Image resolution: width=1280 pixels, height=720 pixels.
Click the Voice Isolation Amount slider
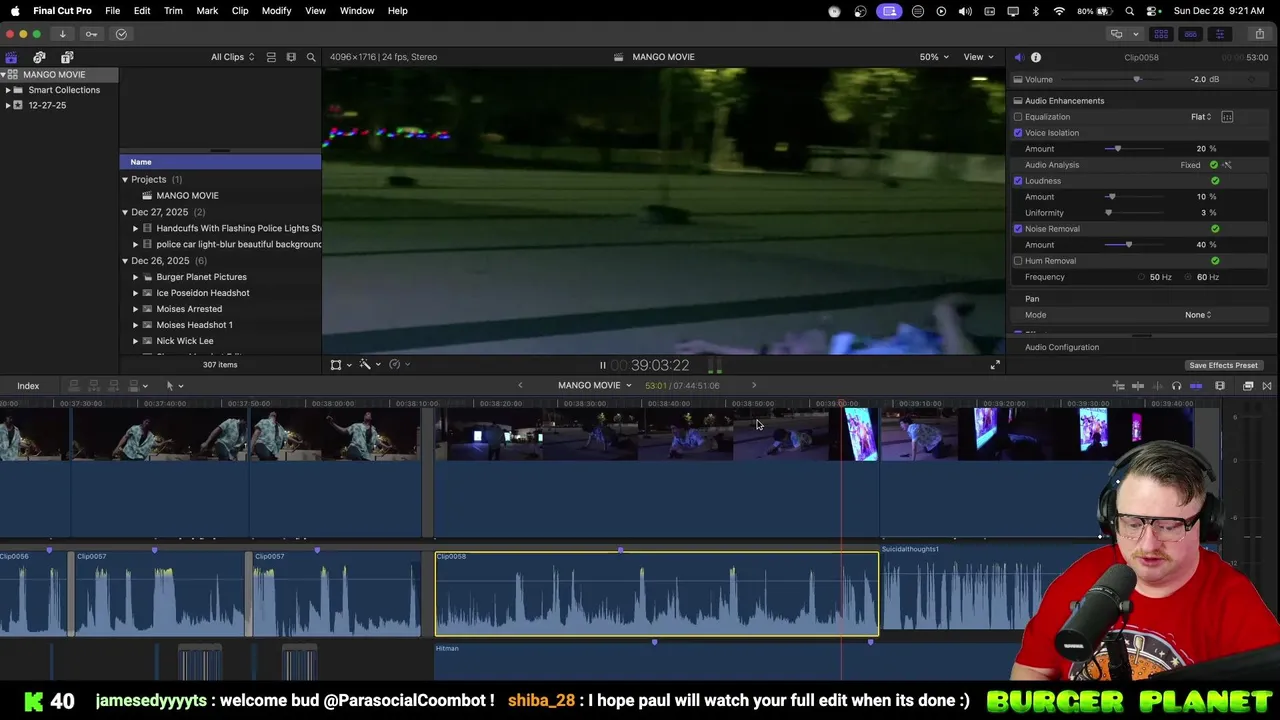click(1134, 149)
